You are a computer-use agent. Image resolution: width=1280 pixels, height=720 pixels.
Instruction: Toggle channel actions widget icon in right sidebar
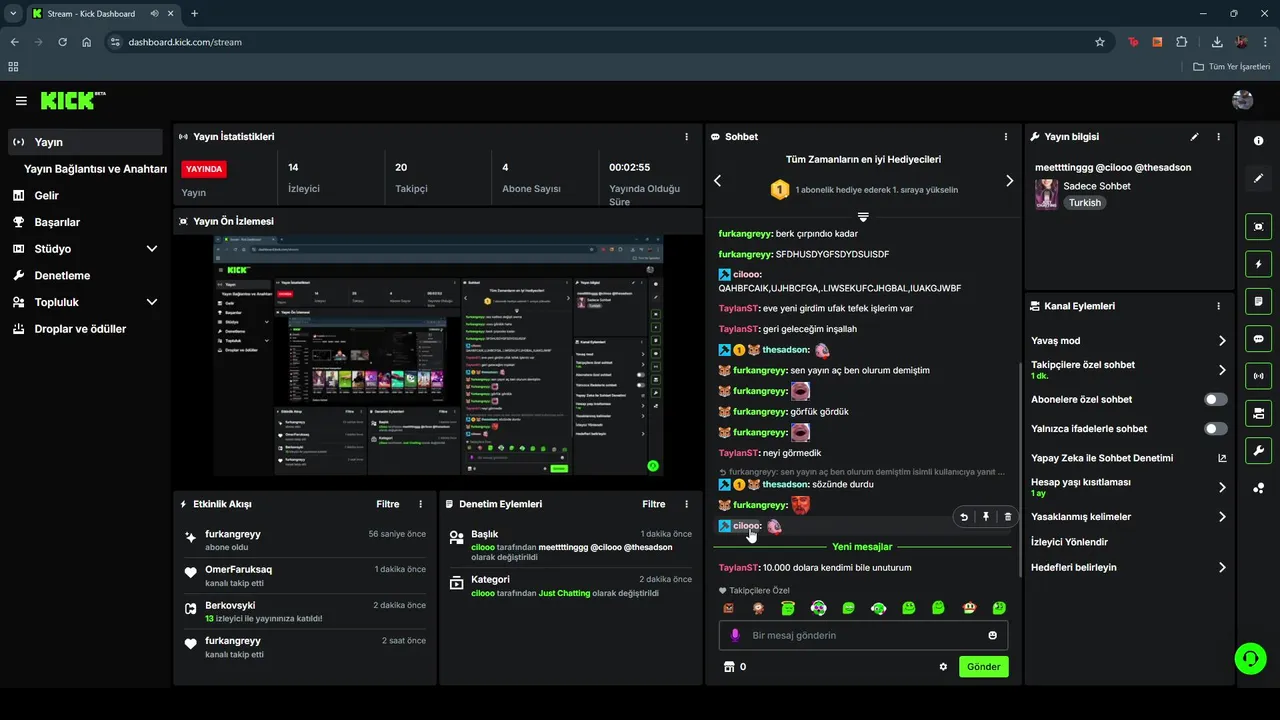pos(1259,413)
